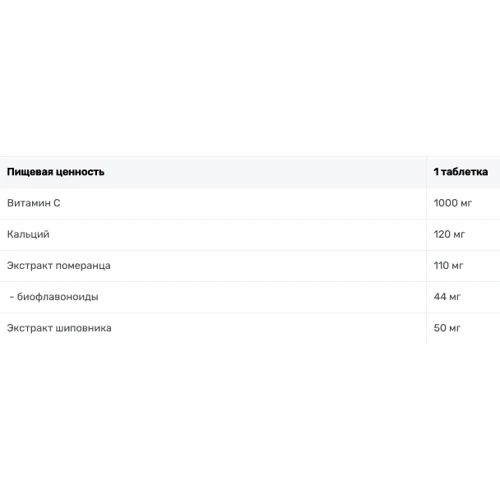Click the Пищевая ценность column header

coord(56,172)
